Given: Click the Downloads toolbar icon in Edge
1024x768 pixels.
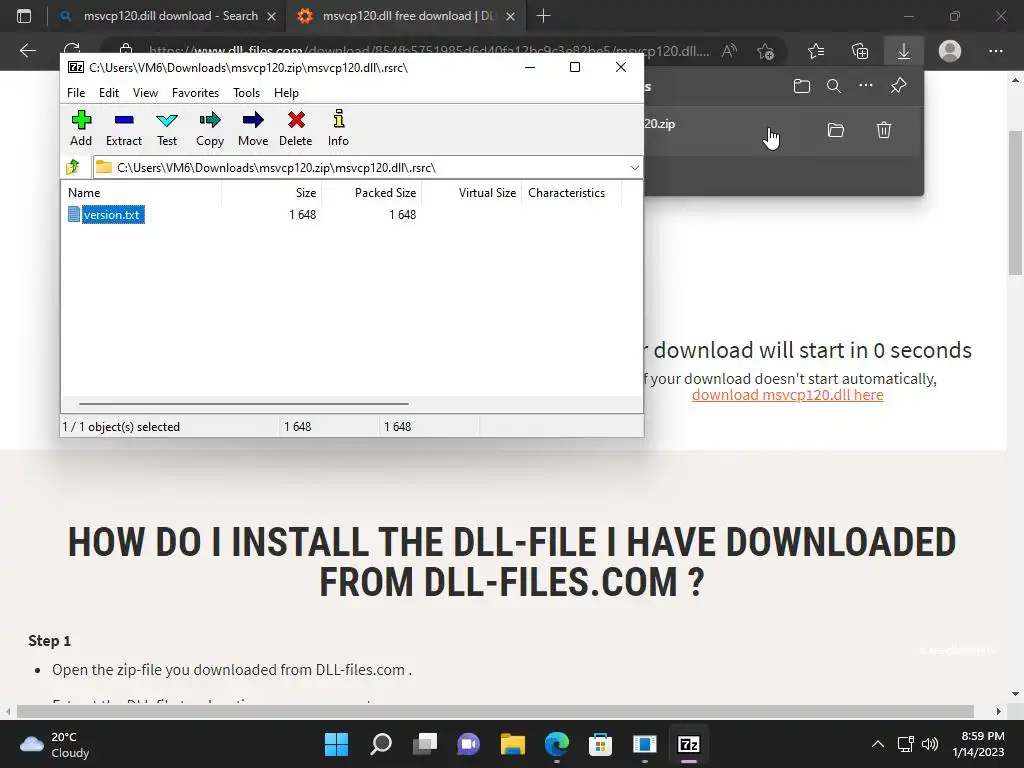Looking at the screenshot, I should click(904, 51).
